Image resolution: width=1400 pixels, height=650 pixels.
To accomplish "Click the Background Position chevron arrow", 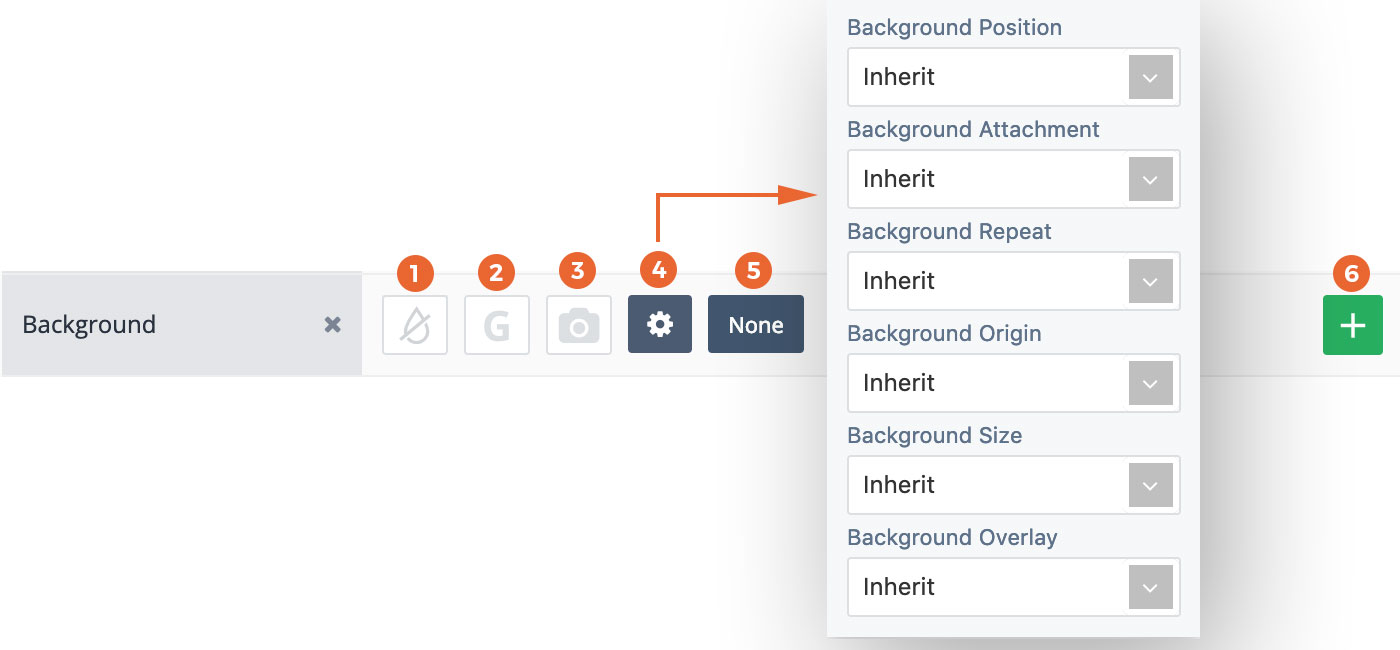I will tap(1150, 77).
